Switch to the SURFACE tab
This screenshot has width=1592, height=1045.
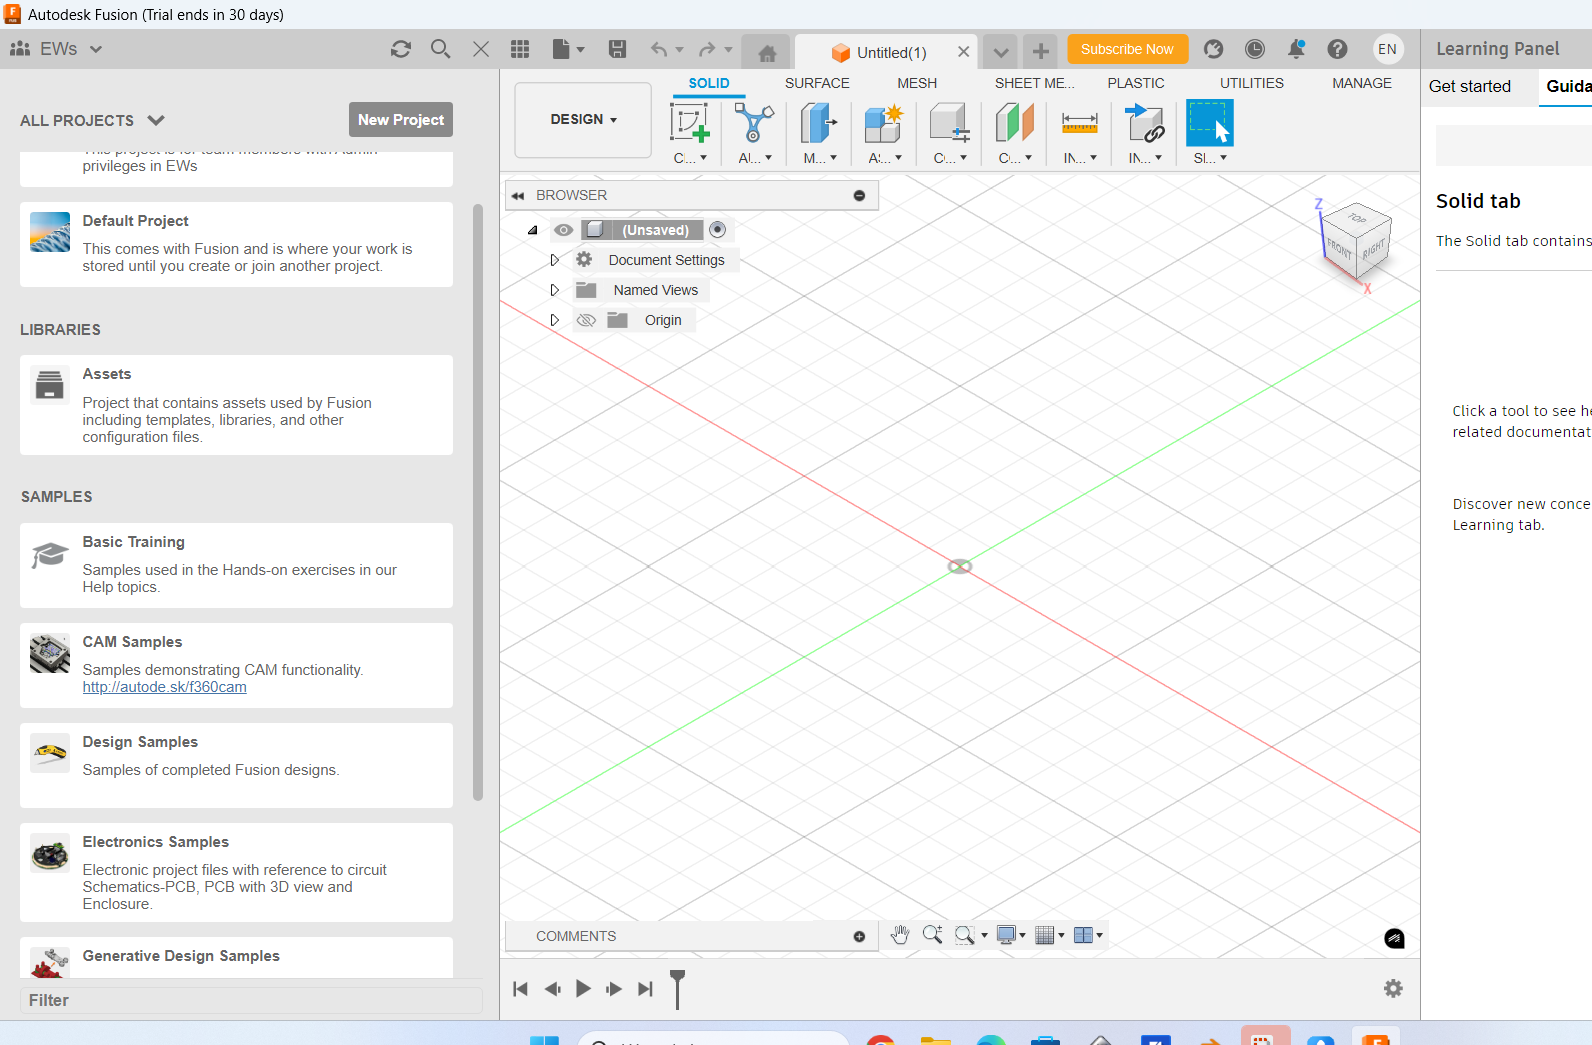pyautogui.click(x=817, y=83)
